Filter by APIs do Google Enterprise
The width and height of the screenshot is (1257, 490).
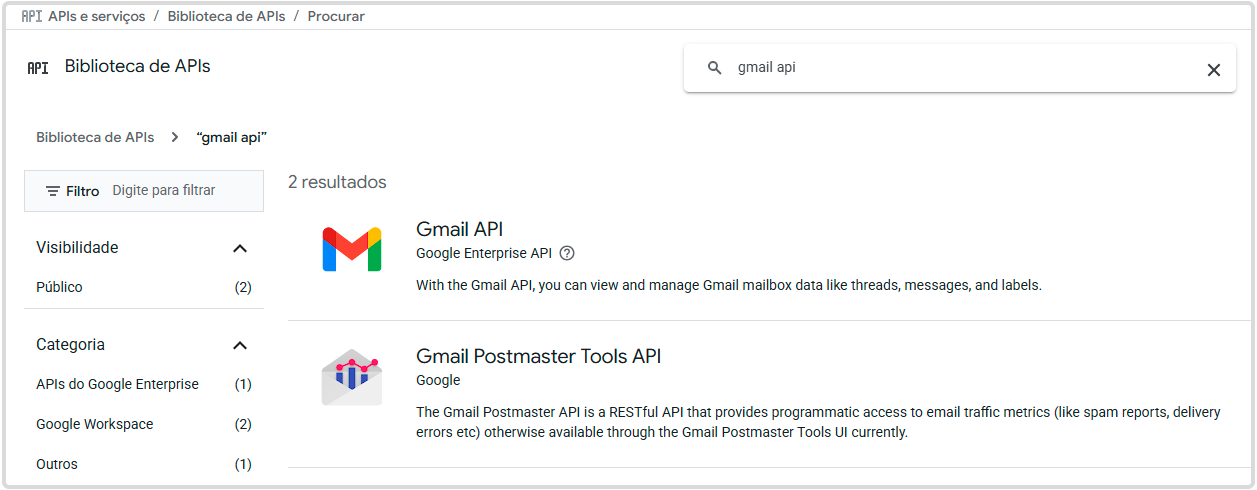(117, 384)
